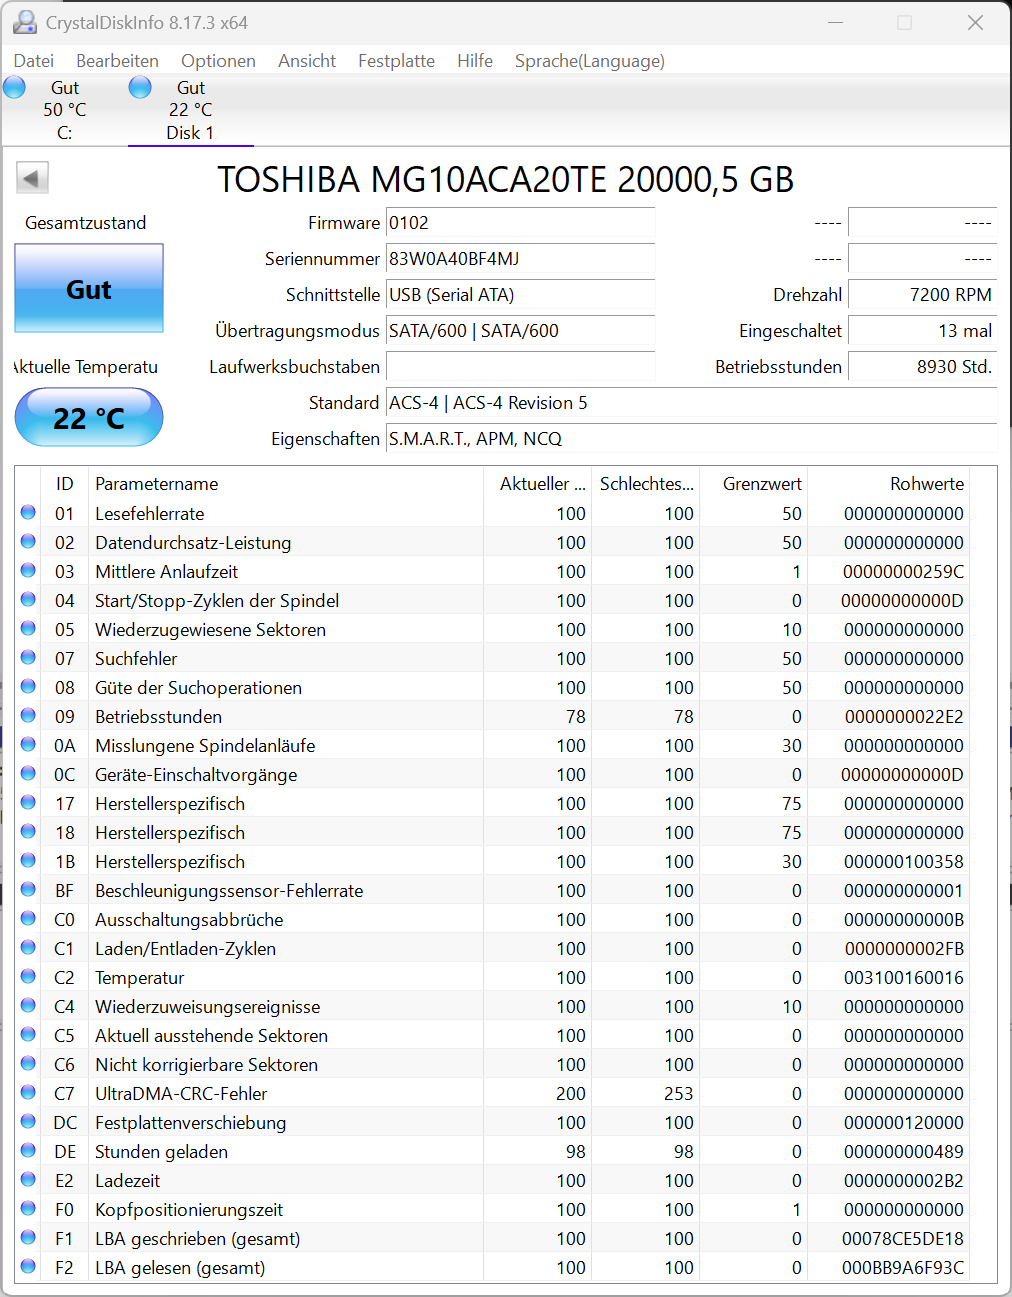The height and width of the screenshot is (1297, 1012).
Task: Click the Schlechtes column header
Action: pyautogui.click(x=646, y=483)
